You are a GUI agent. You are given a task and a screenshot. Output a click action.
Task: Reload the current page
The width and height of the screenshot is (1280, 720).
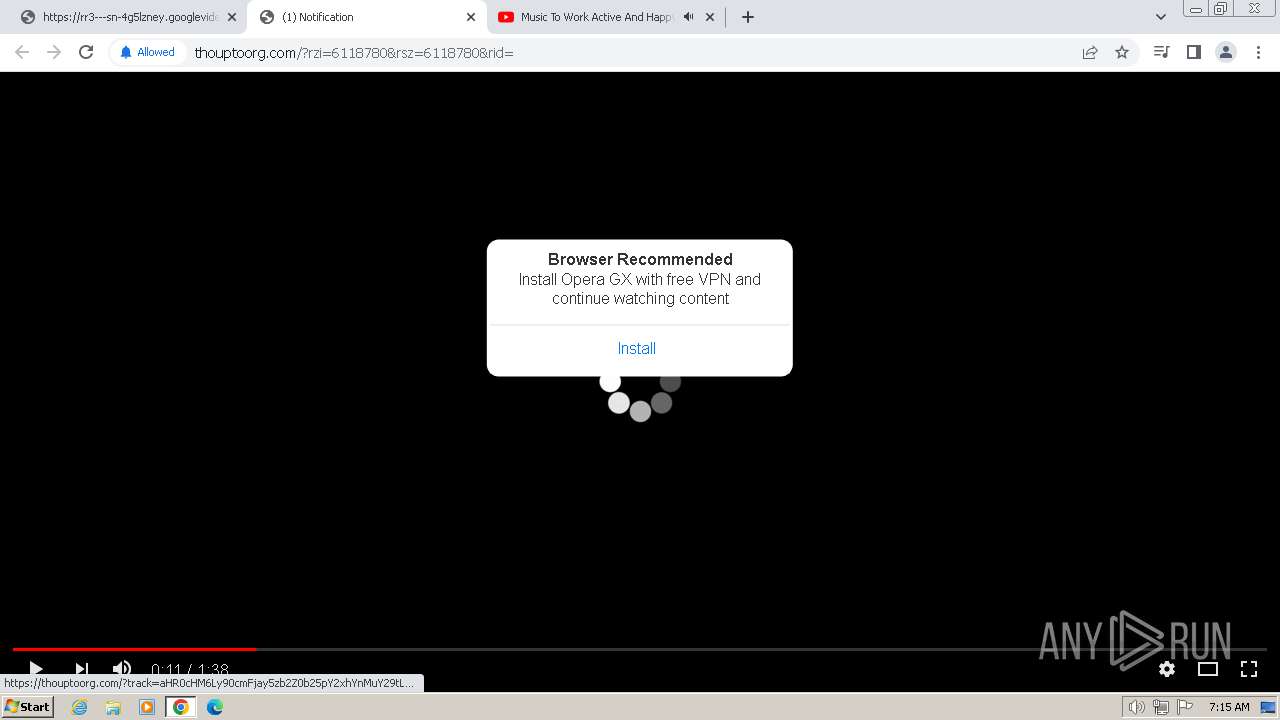(x=86, y=52)
